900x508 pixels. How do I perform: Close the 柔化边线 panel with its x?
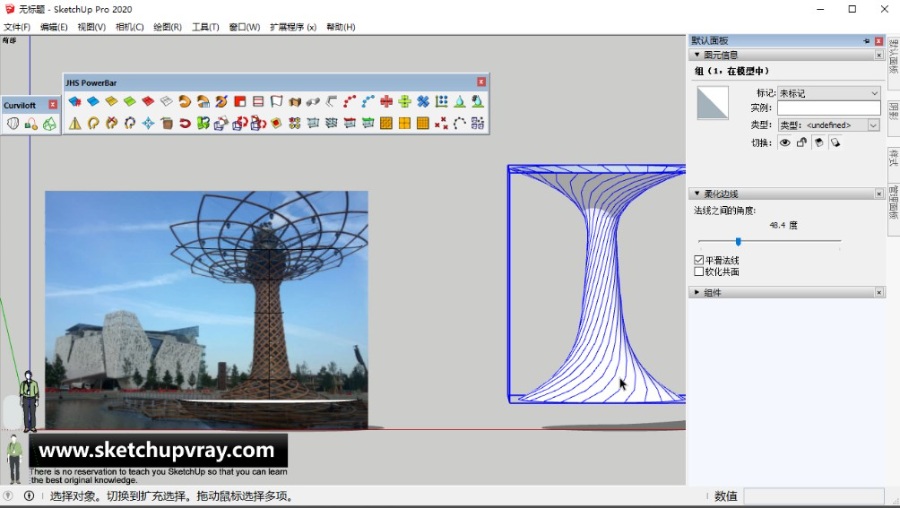[879, 194]
